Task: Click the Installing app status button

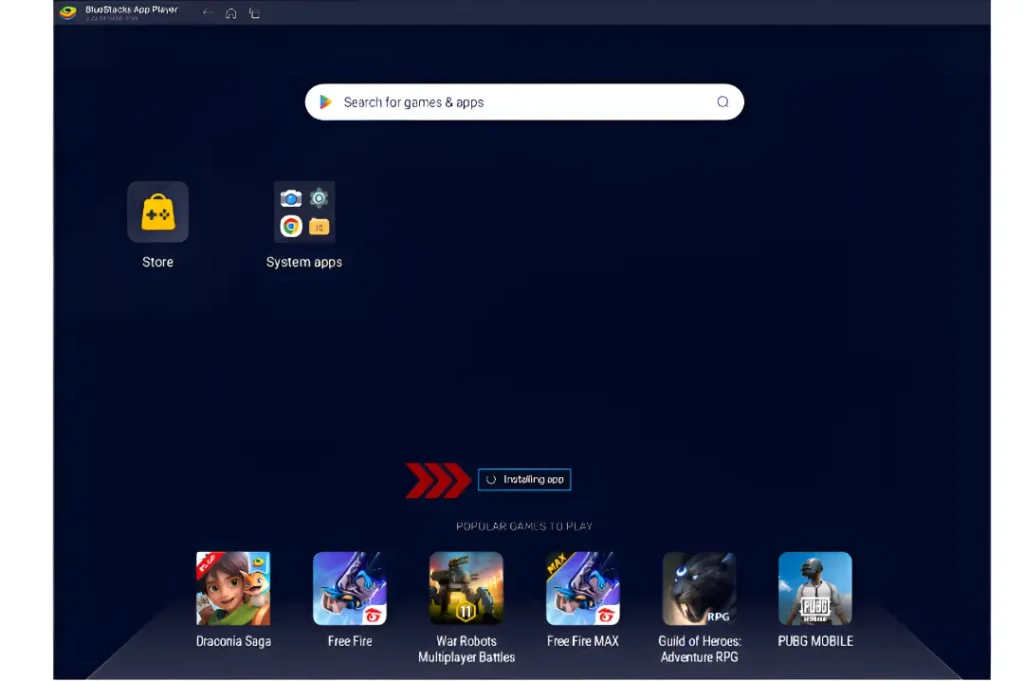Action: 524,479
